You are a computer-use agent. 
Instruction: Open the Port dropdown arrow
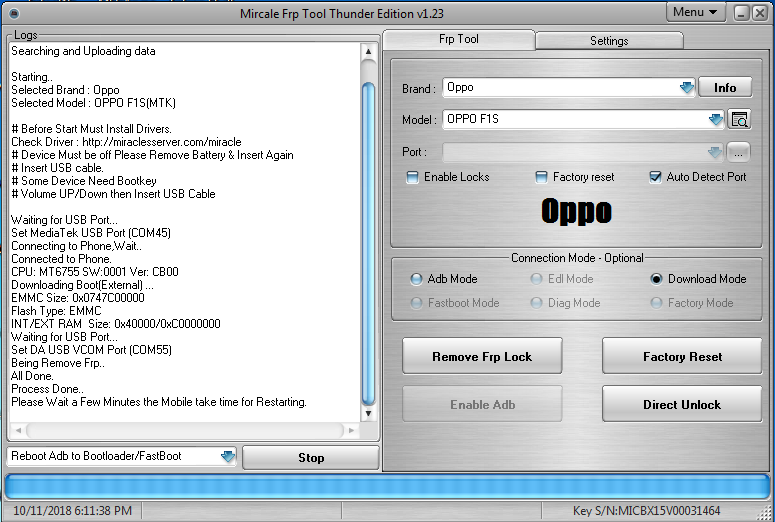click(x=715, y=152)
